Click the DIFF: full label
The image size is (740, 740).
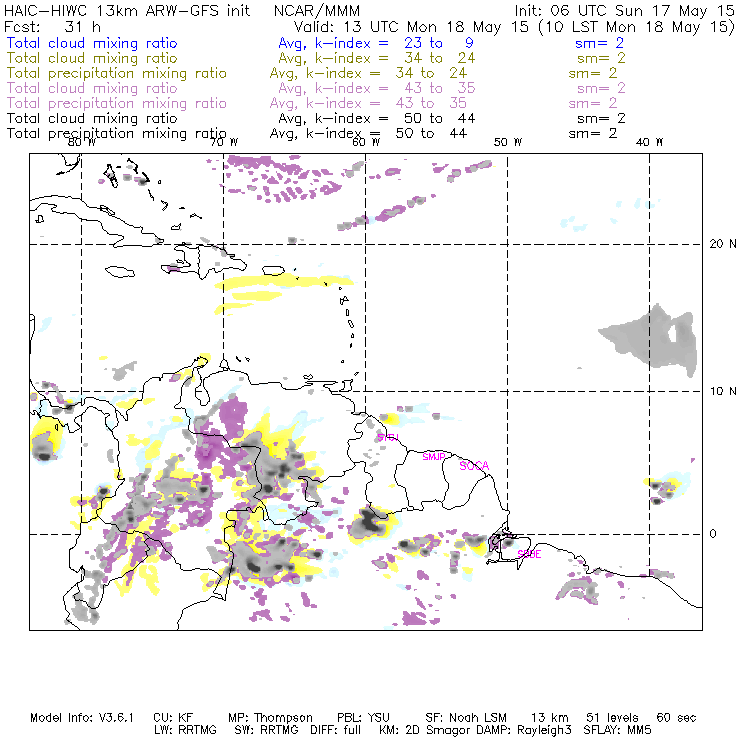pos(336,730)
